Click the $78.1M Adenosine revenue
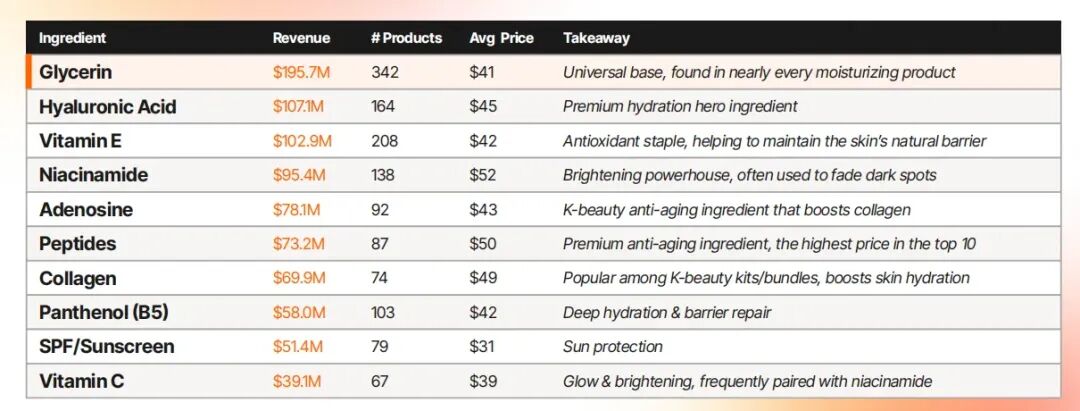The image size is (1080, 411). [297, 209]
